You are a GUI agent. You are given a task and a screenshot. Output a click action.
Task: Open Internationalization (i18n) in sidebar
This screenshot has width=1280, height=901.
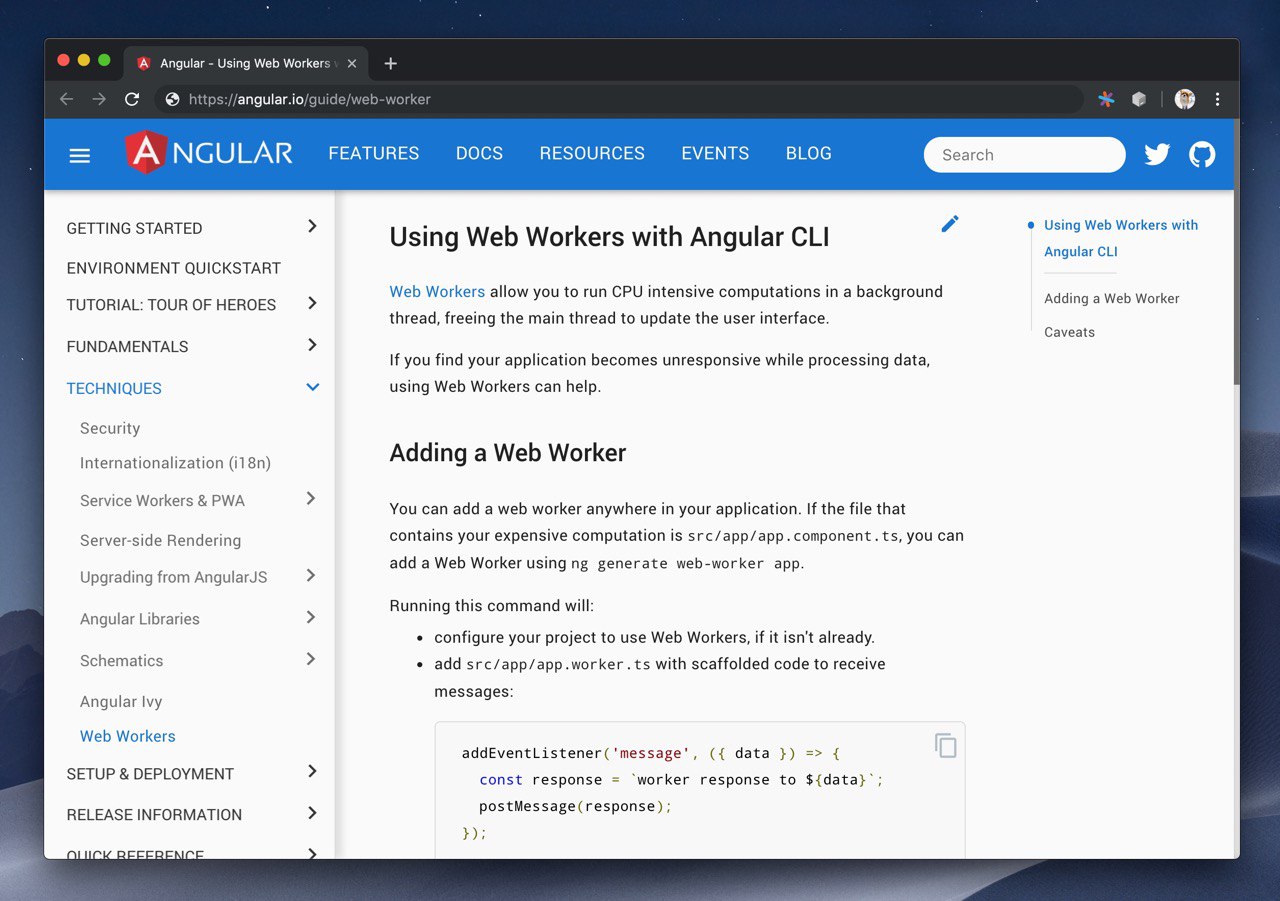pos(175,463)
